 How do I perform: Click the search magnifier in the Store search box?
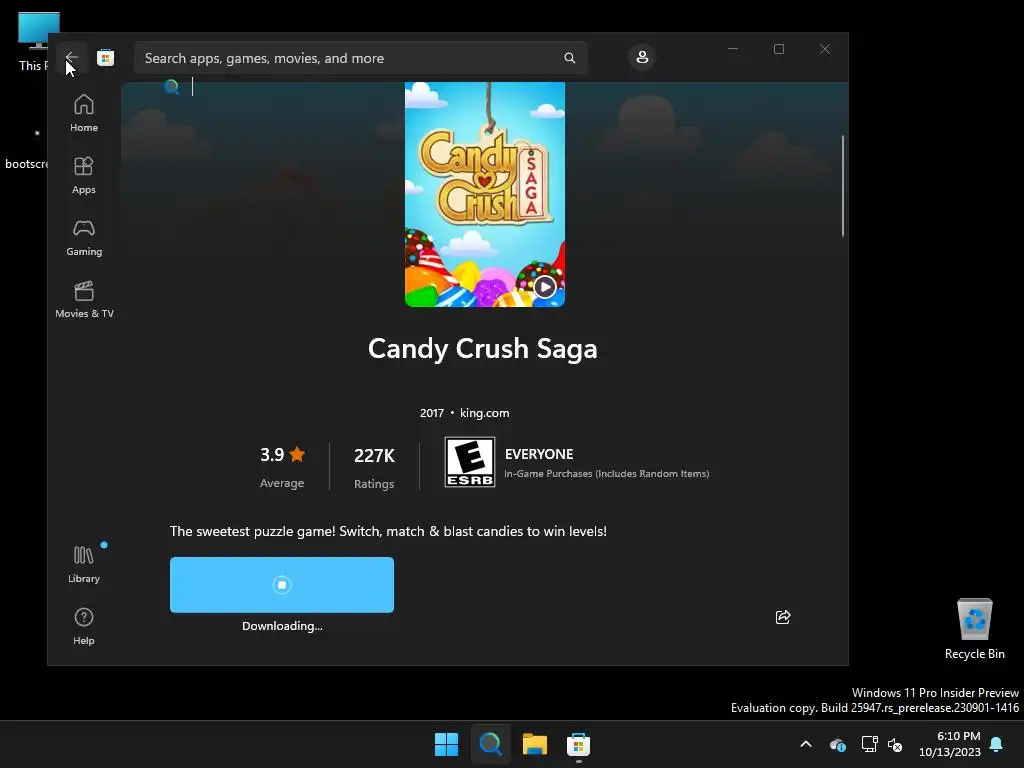click(569, 58)
